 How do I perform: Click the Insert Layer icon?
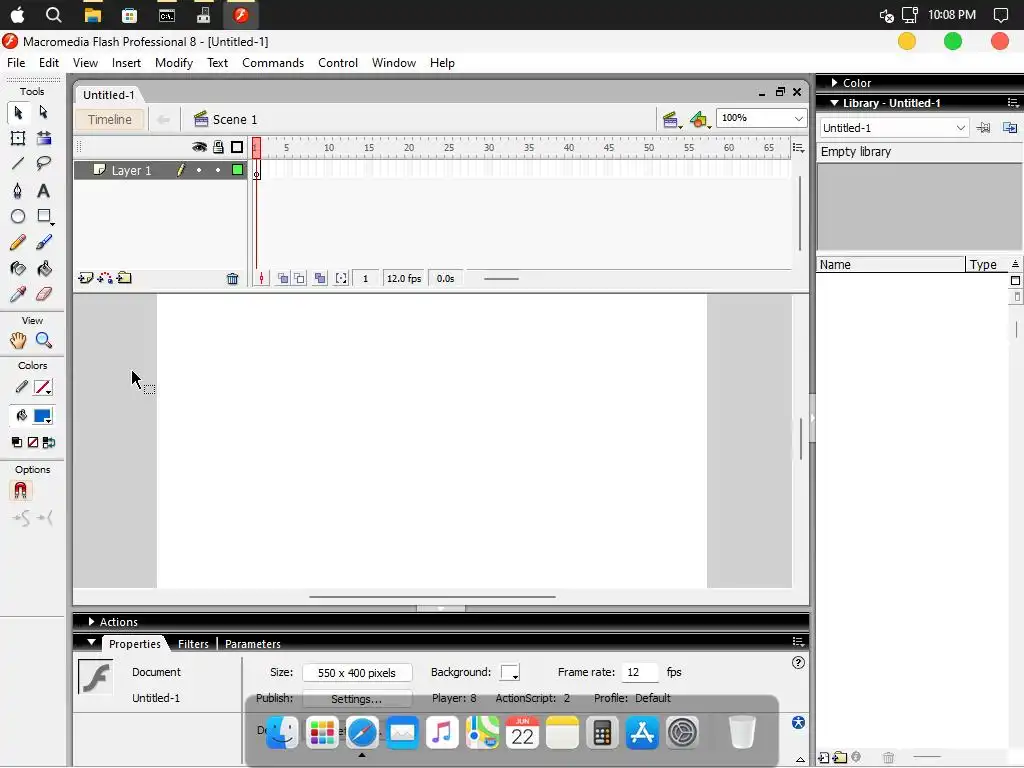86,278
